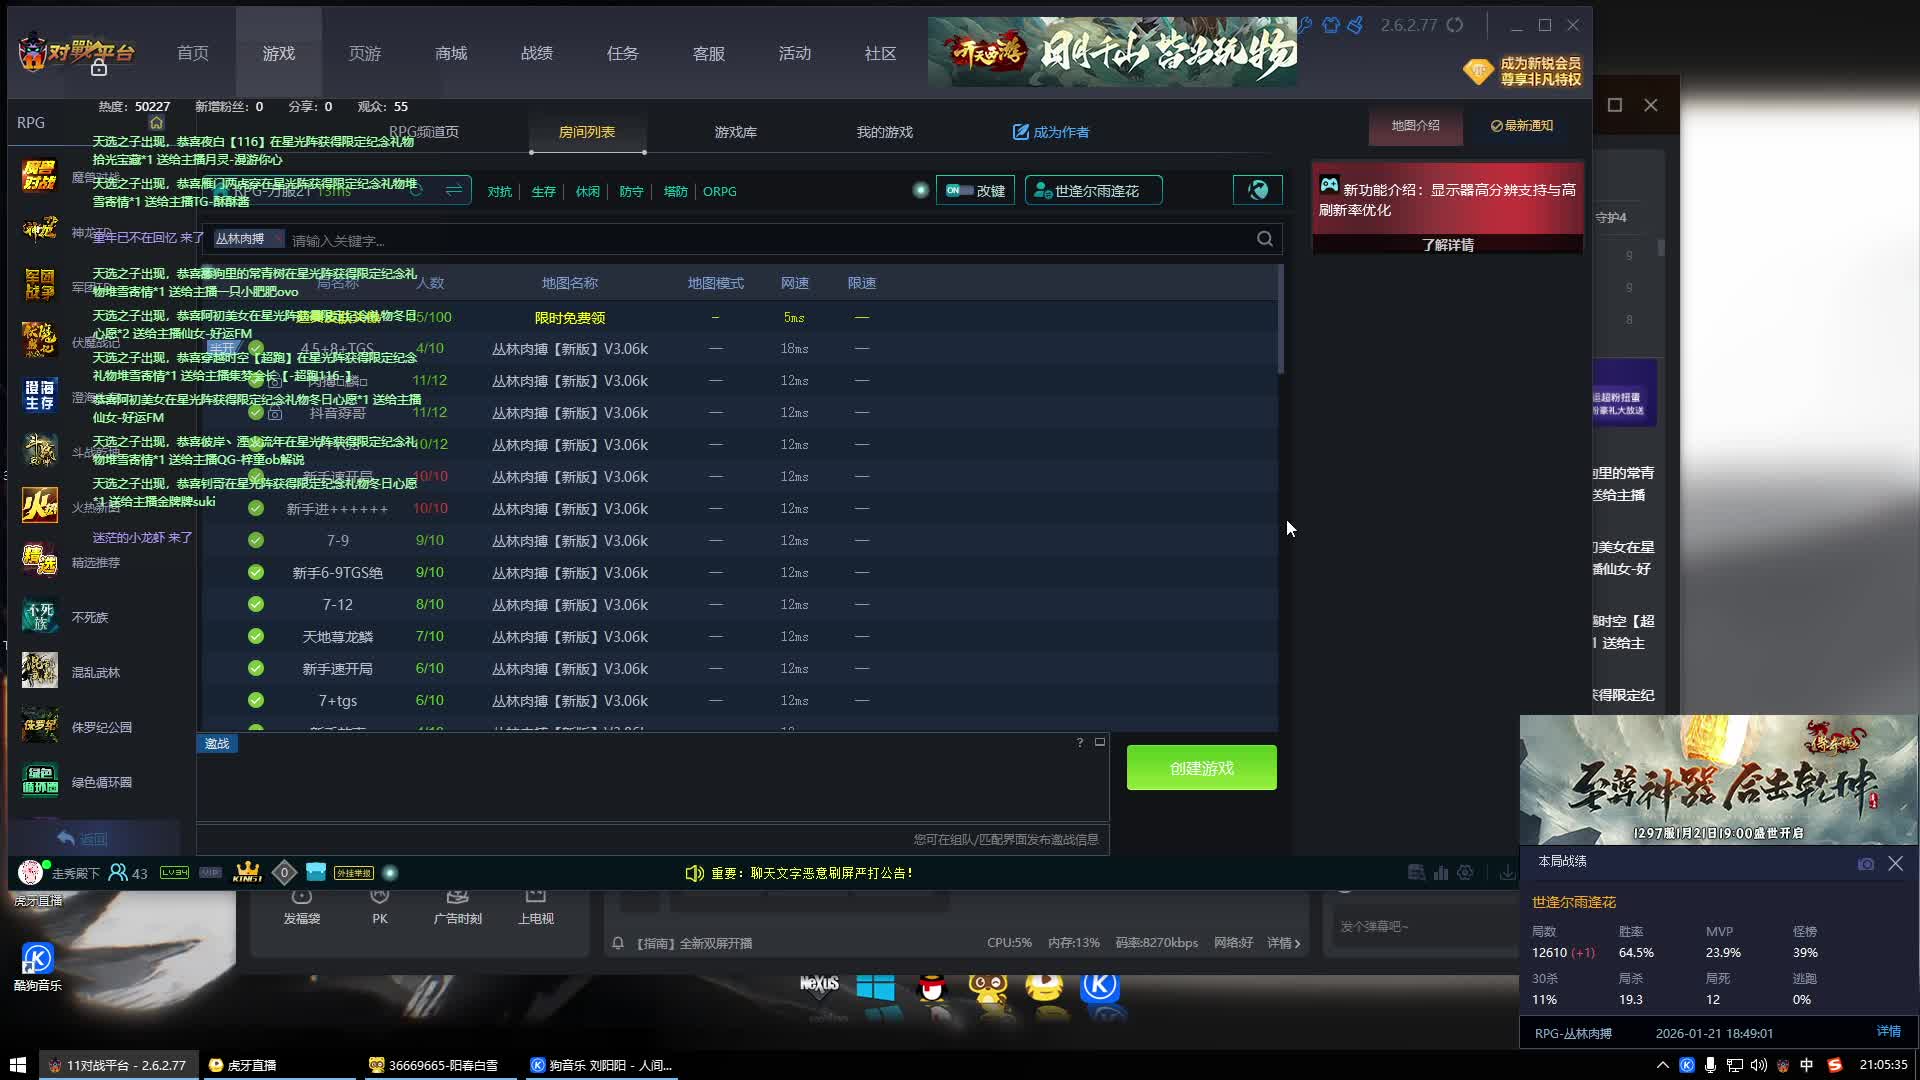The width and height of the screenshot is (1920, 1080).
Task: Click the friends count icon showing 43
Action: pos(118,873)
